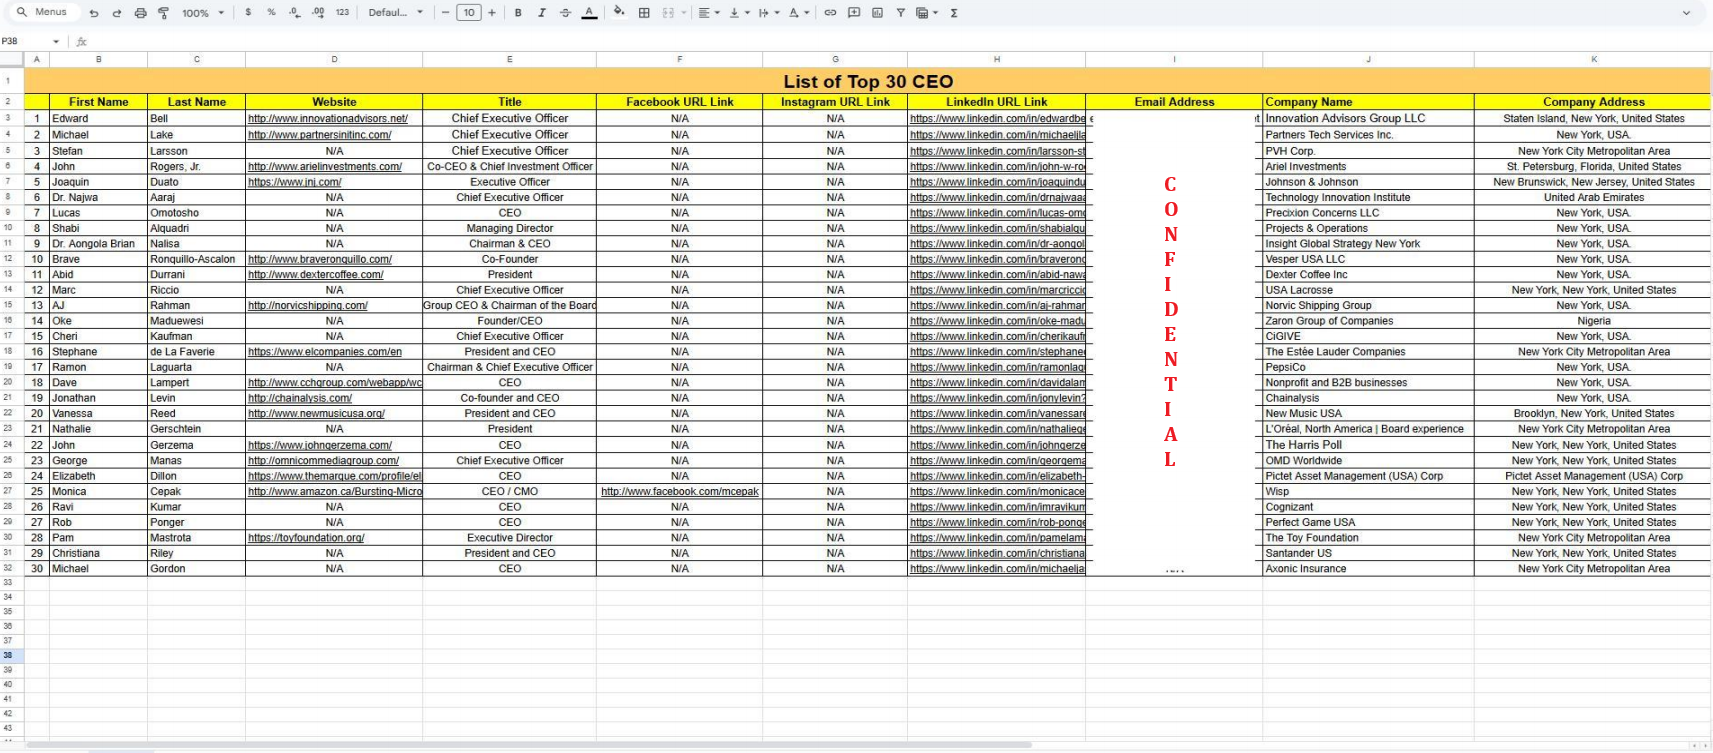Click the Create a filter funnel icon
The height and width of the screenshot is (753, 1713).
coord(900,13)
